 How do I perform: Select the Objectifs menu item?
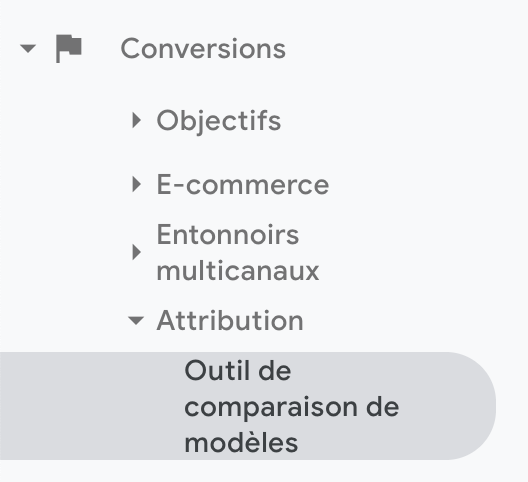[219, 121]
